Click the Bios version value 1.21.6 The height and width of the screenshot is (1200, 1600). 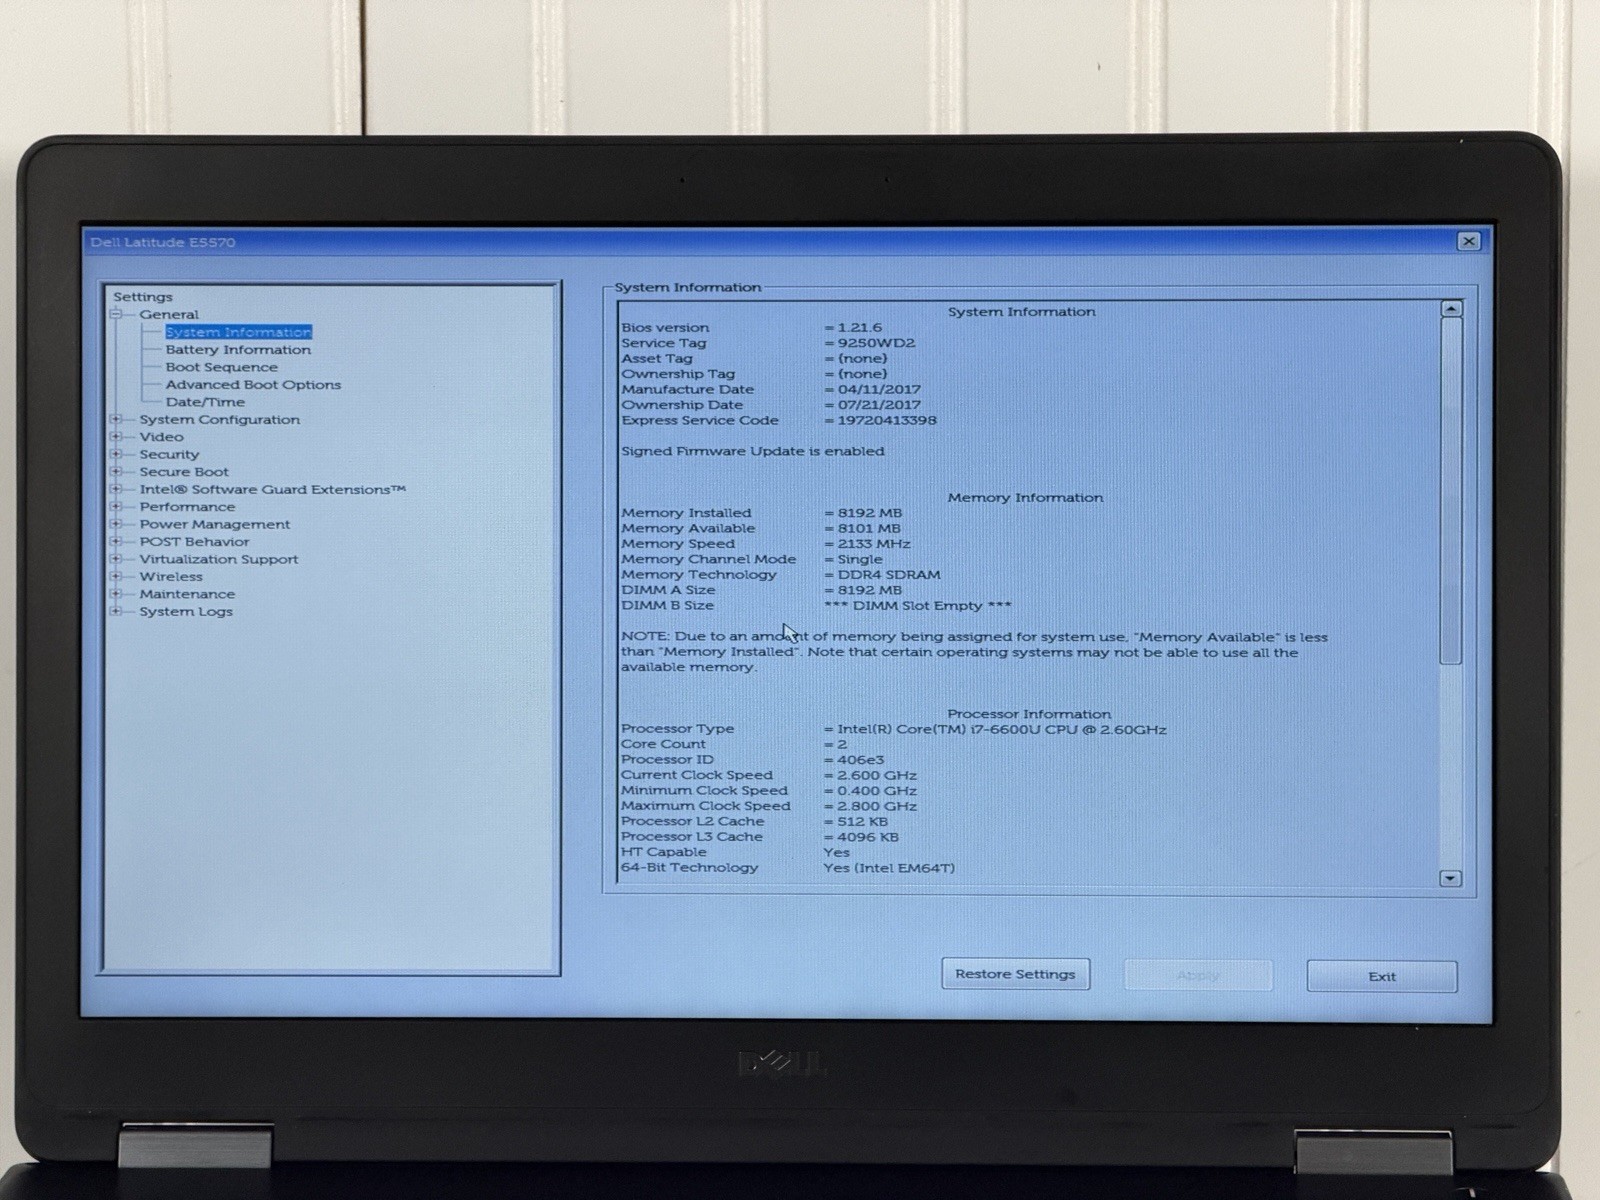(x=860, y=327)
